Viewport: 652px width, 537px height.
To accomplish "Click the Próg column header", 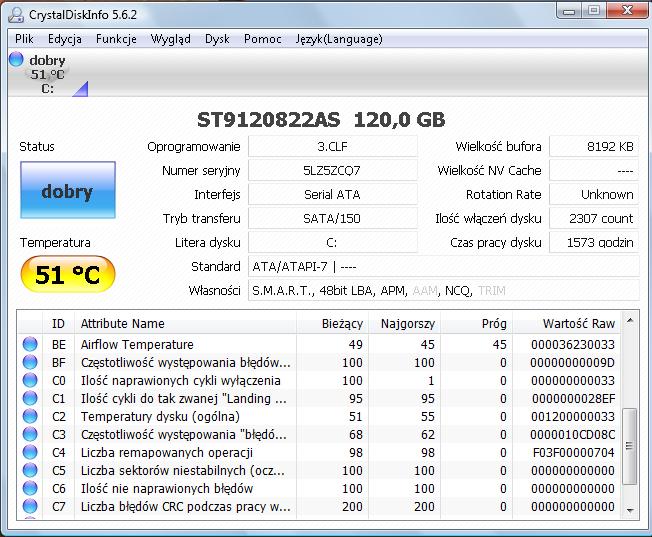I will (477, 323).
